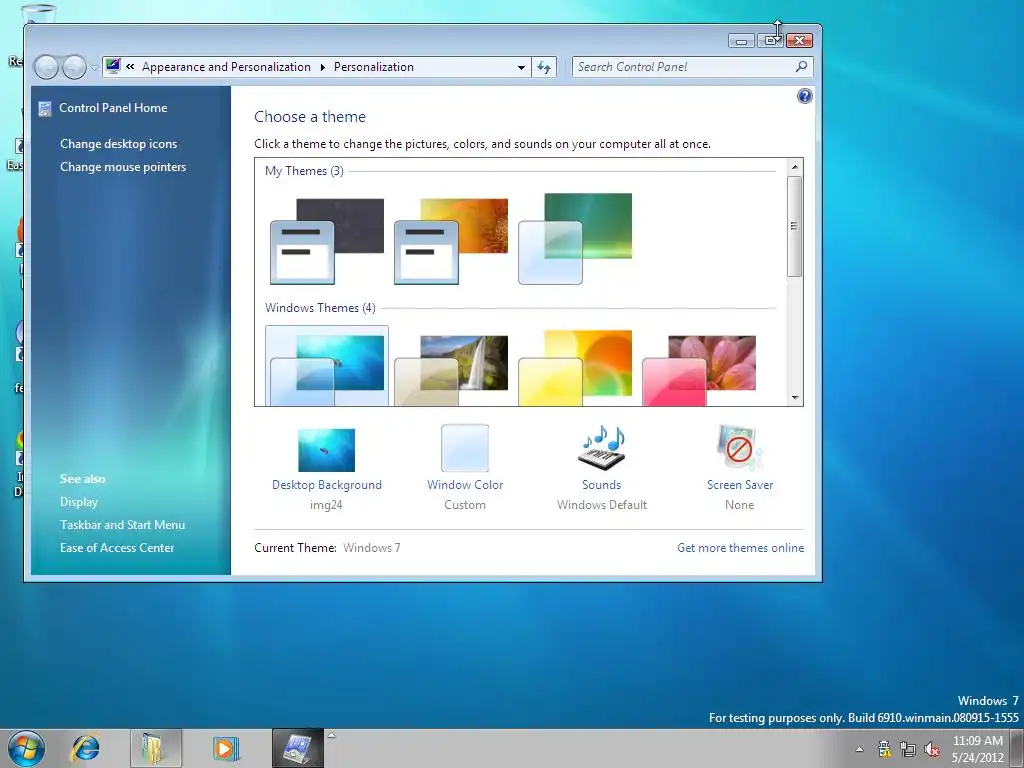1024x768 pixels.
Task: Select the yellow-orange abstract theme
Action: [x=575, y=368]
